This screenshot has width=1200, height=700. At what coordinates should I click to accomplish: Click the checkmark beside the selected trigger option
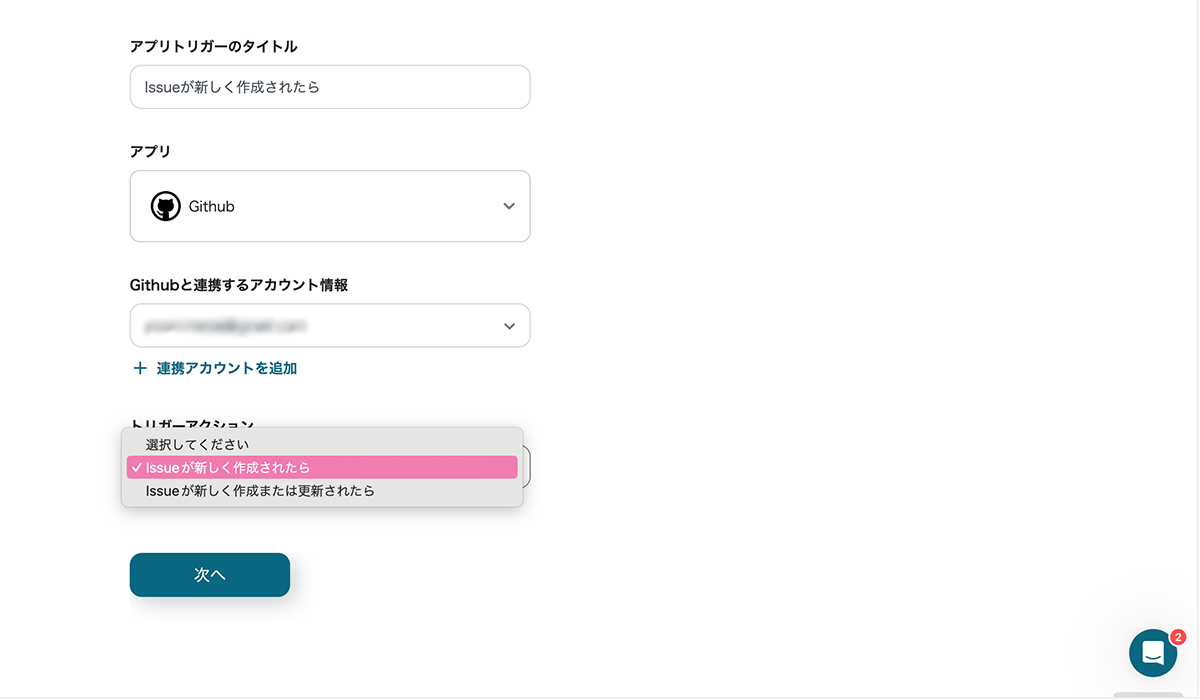pos(136,468)
